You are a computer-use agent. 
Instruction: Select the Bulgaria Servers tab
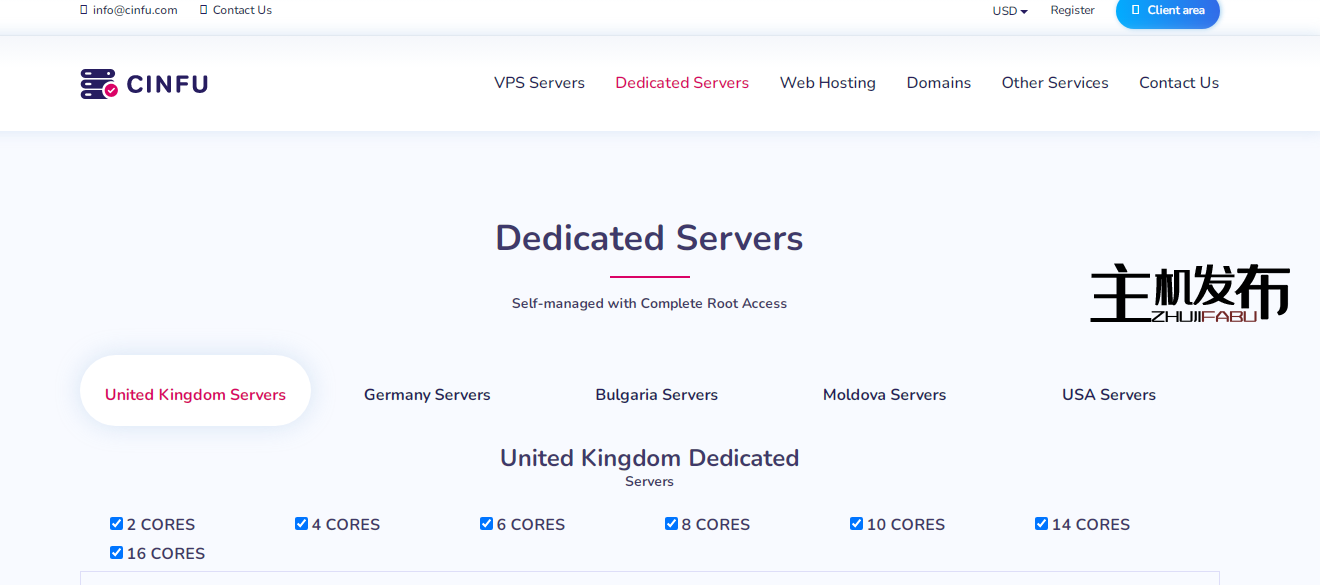pos(656,395)
